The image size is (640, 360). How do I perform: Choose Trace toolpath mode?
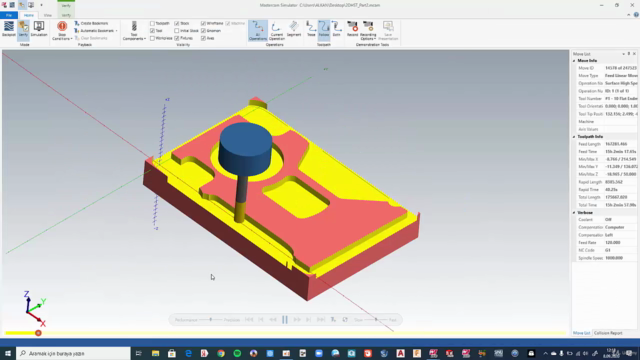pos(311,29)
